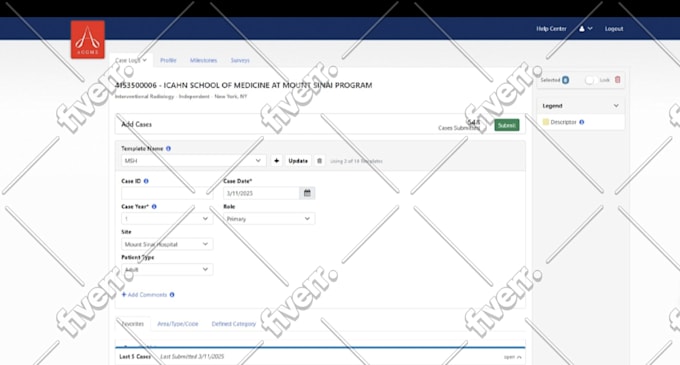Screen dimensions: 680x365
Task: Click the plus add template button
Action: coord(276,161)
